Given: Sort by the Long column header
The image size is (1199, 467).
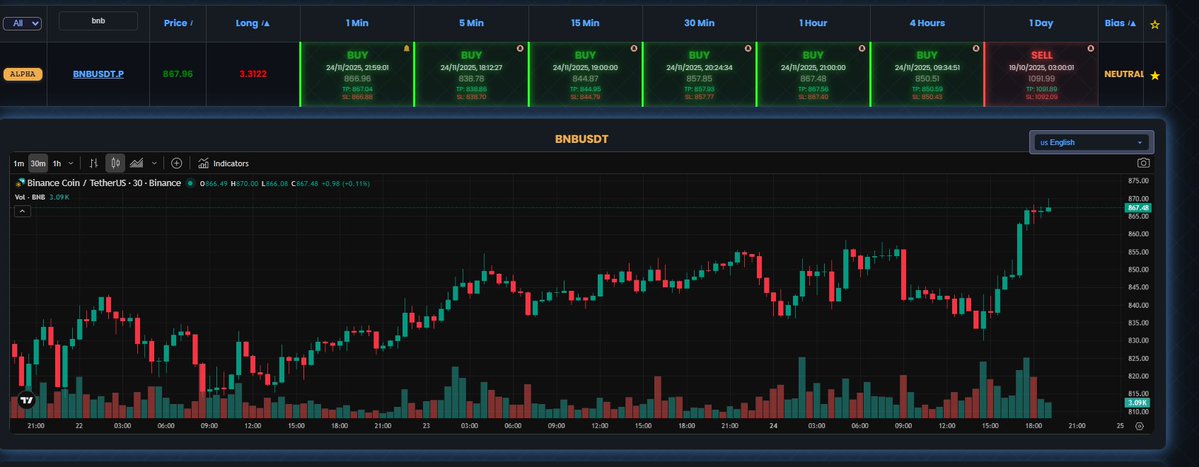Looking at the screenshot, I should [252, 23].
